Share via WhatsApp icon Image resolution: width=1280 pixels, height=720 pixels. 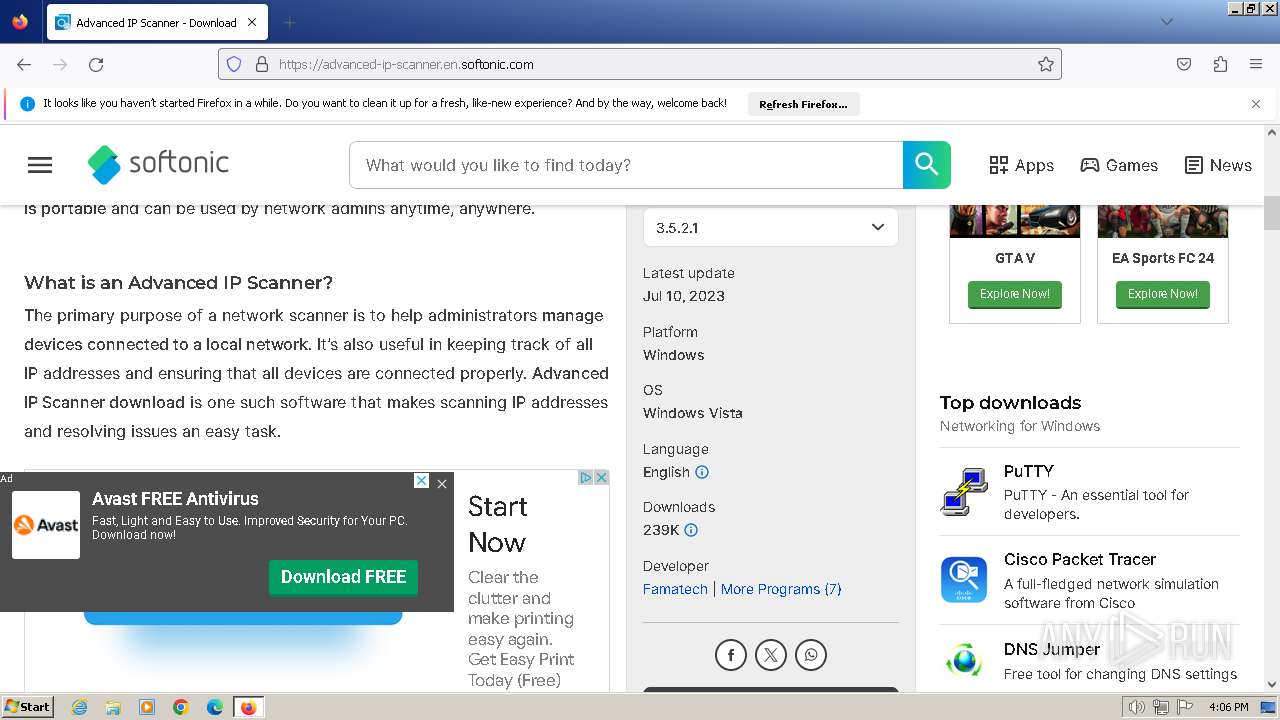click(811, 655)
